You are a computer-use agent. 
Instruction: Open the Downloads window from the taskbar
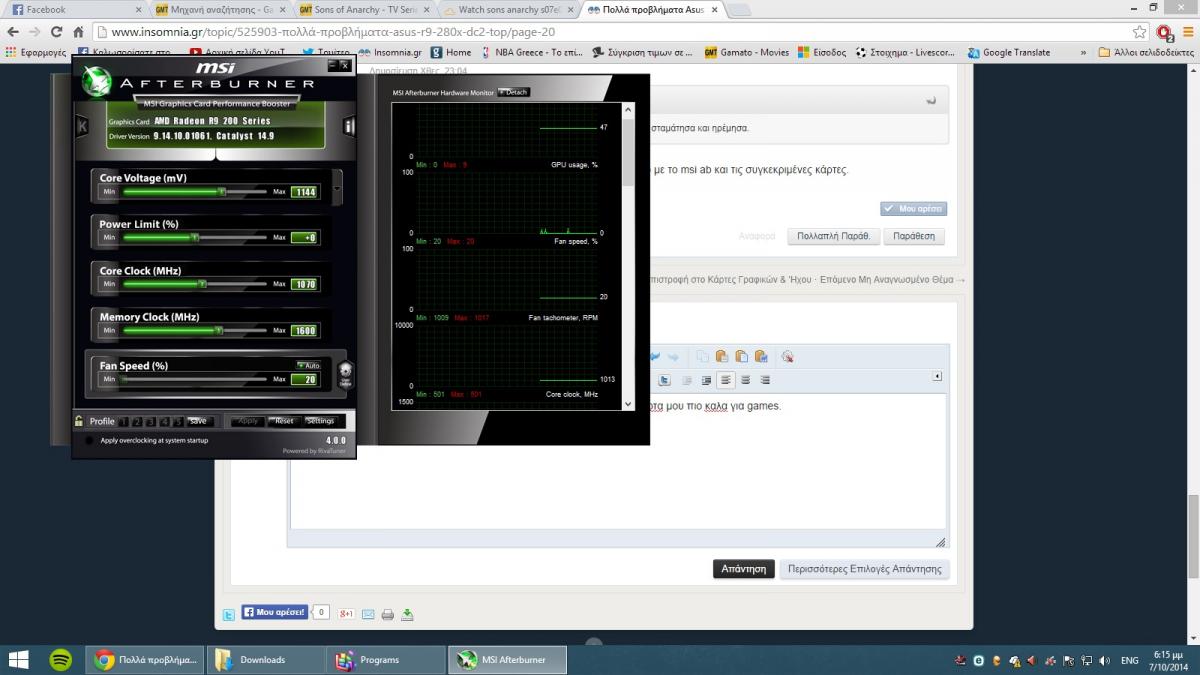[266, 660]
